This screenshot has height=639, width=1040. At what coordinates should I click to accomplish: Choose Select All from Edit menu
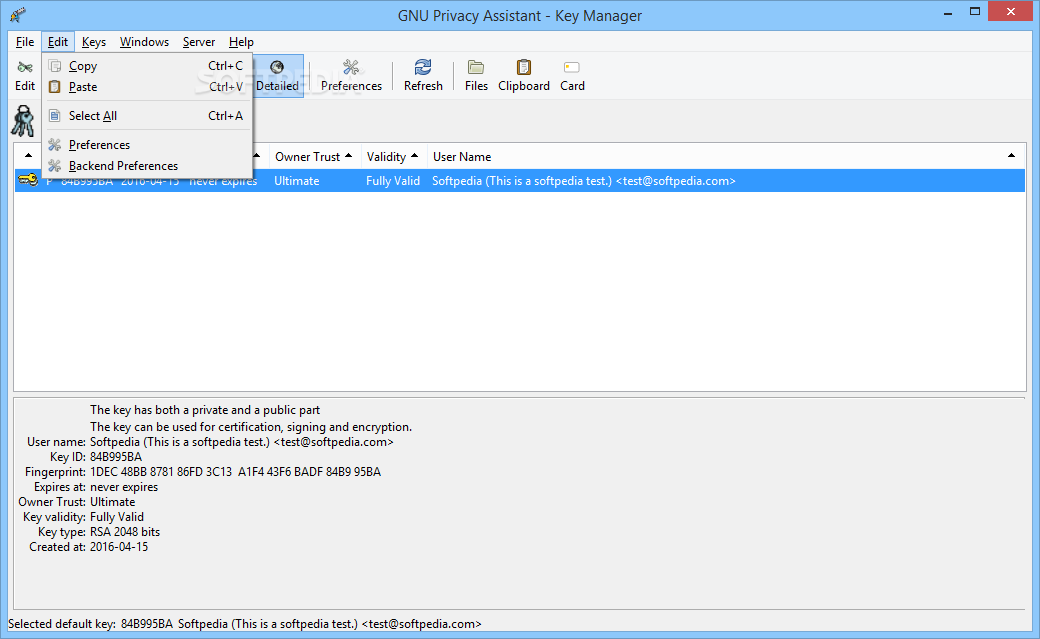click(x=147, y=115)
